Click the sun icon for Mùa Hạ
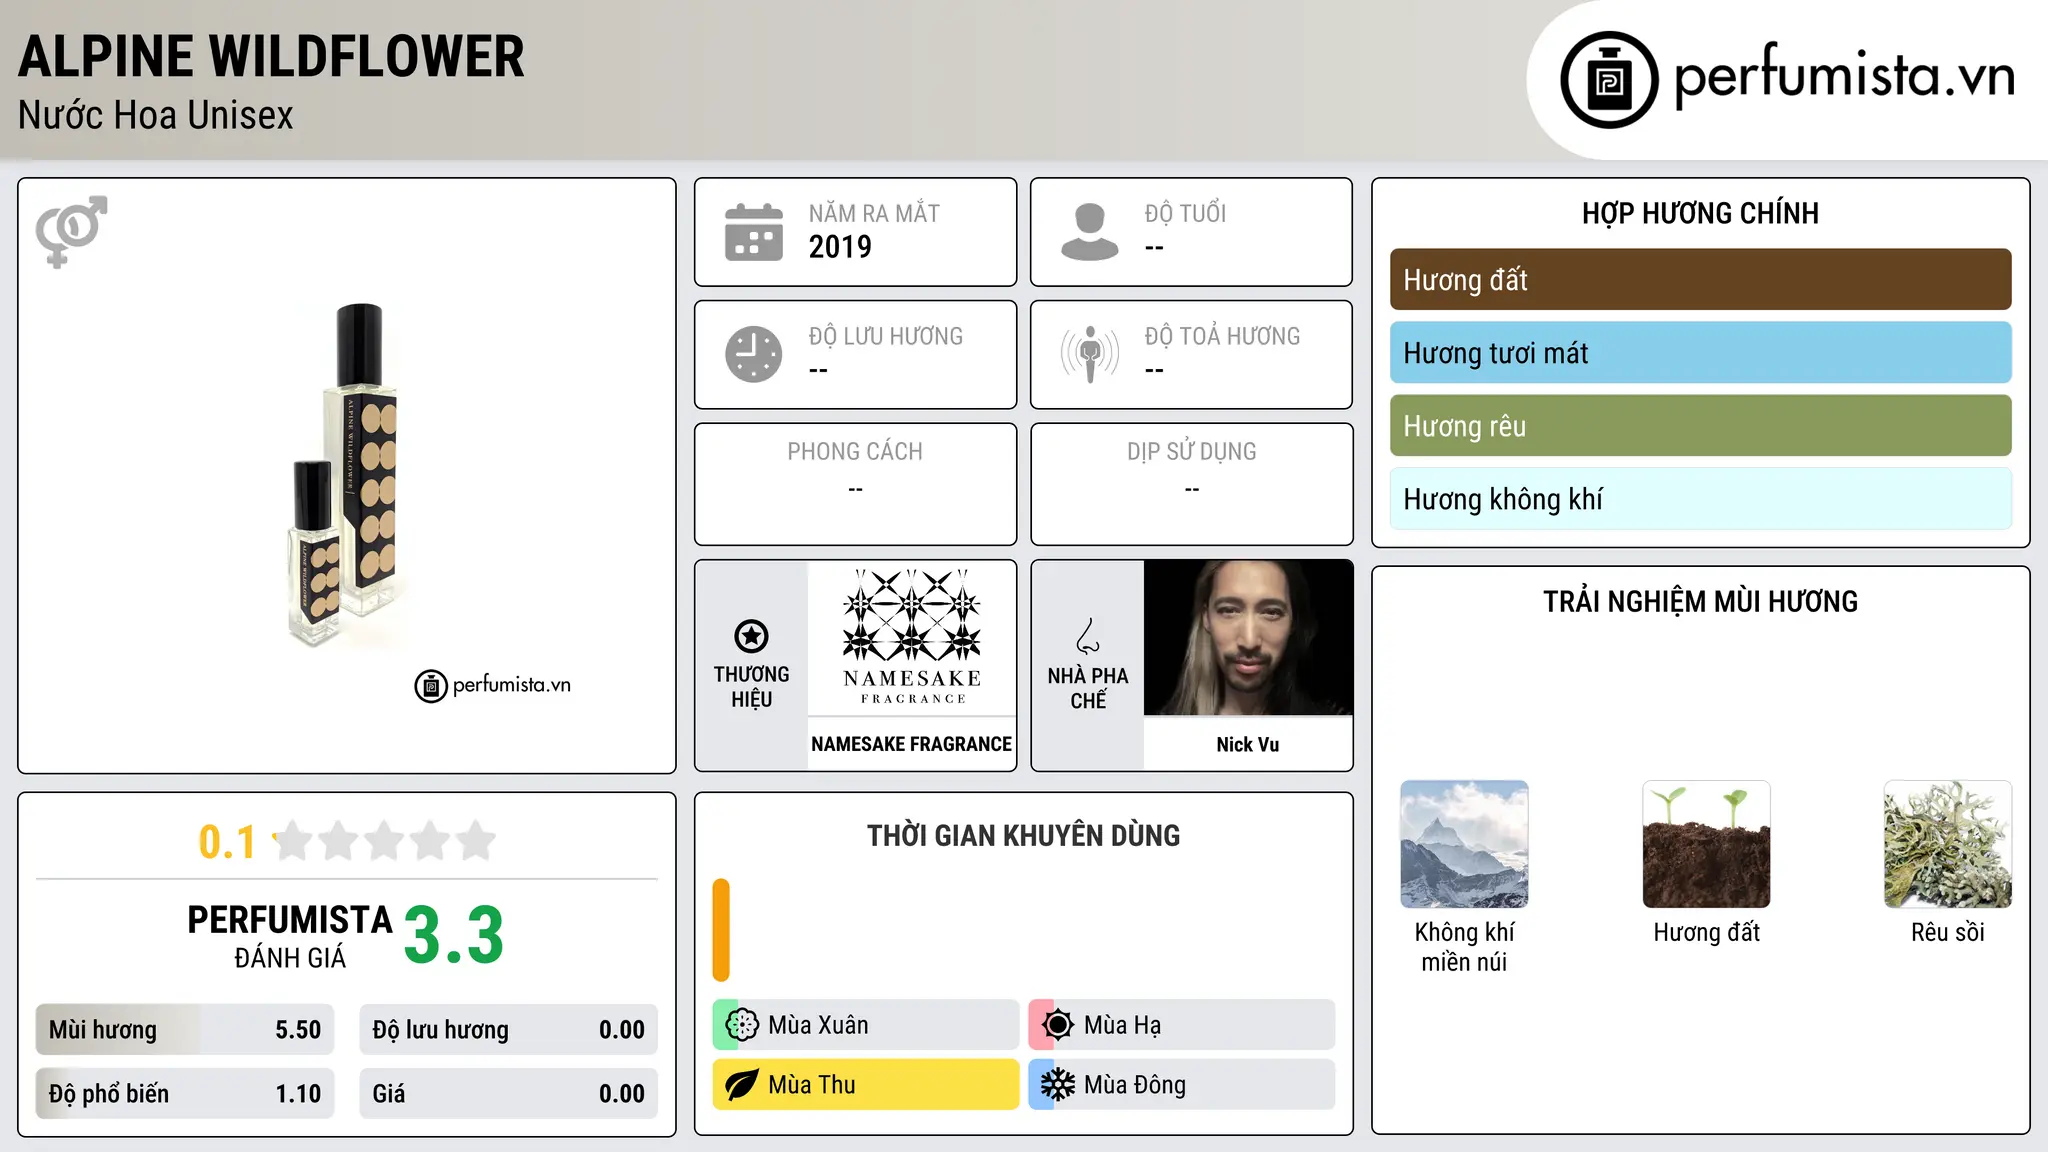Image resolution: width=2048 pixels, height=1152 pixels. (x=1057, y=1025)
